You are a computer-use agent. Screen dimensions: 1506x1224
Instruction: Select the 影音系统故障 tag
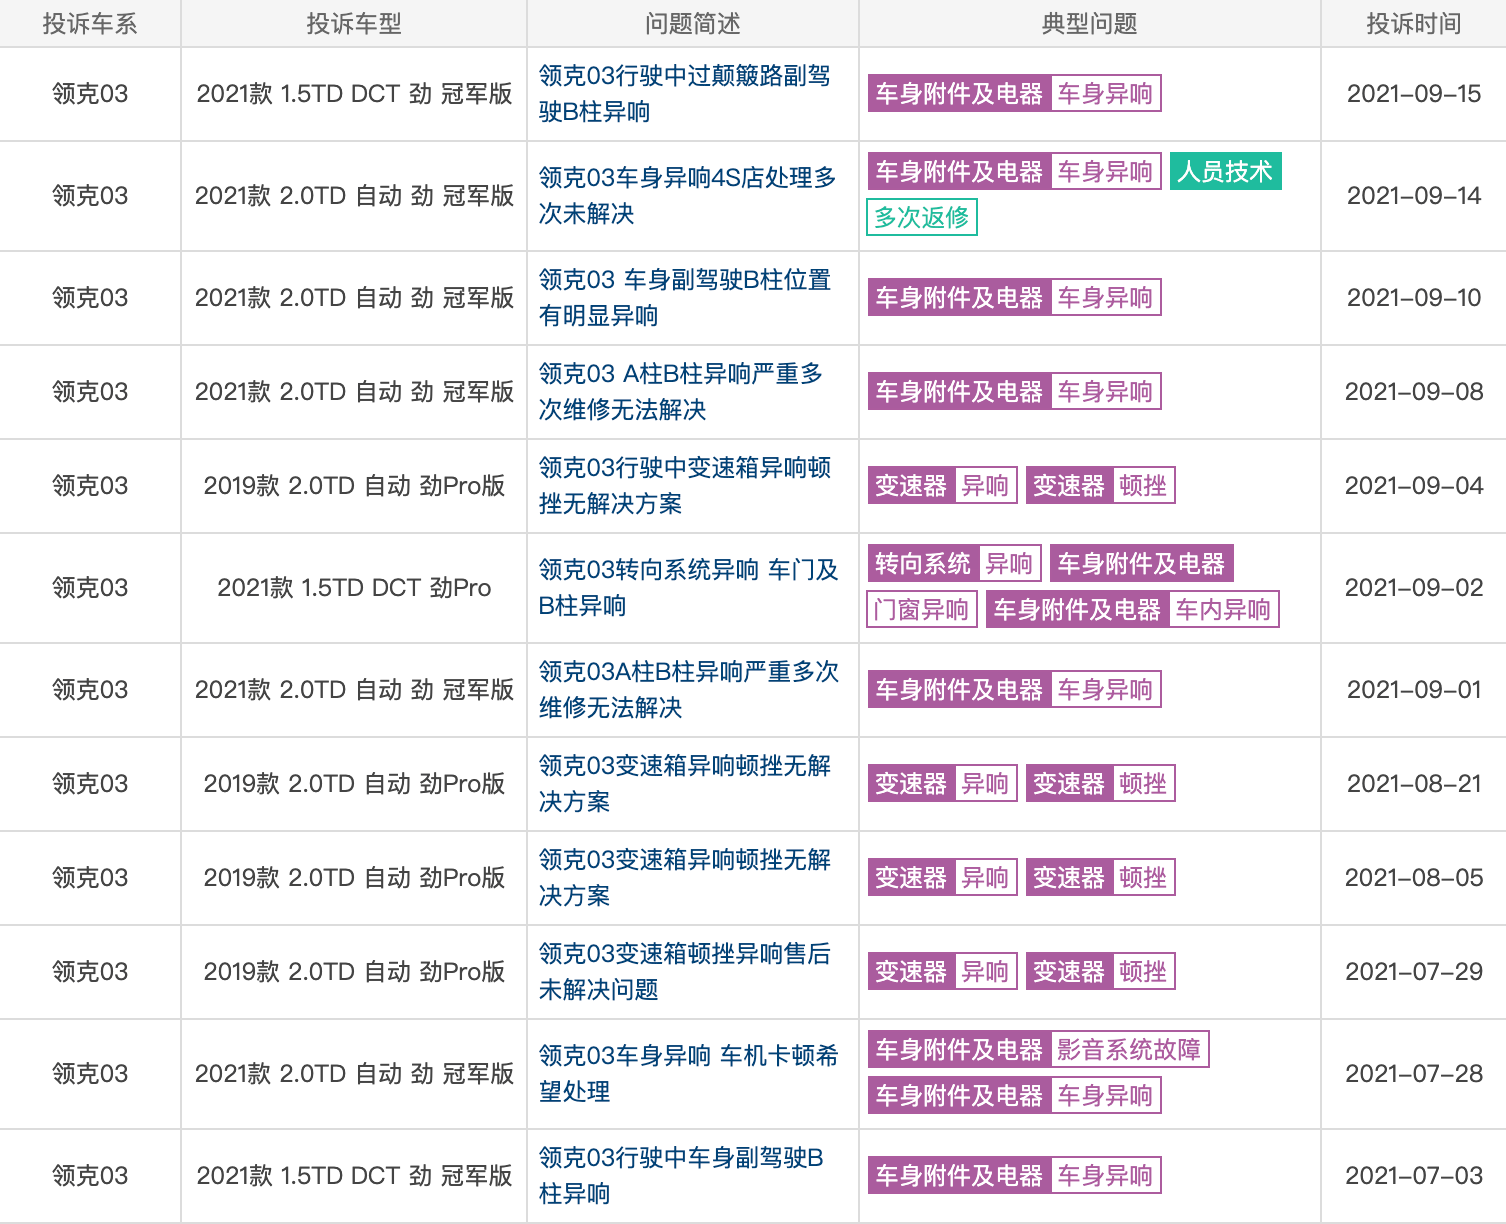[1131, 1049]
